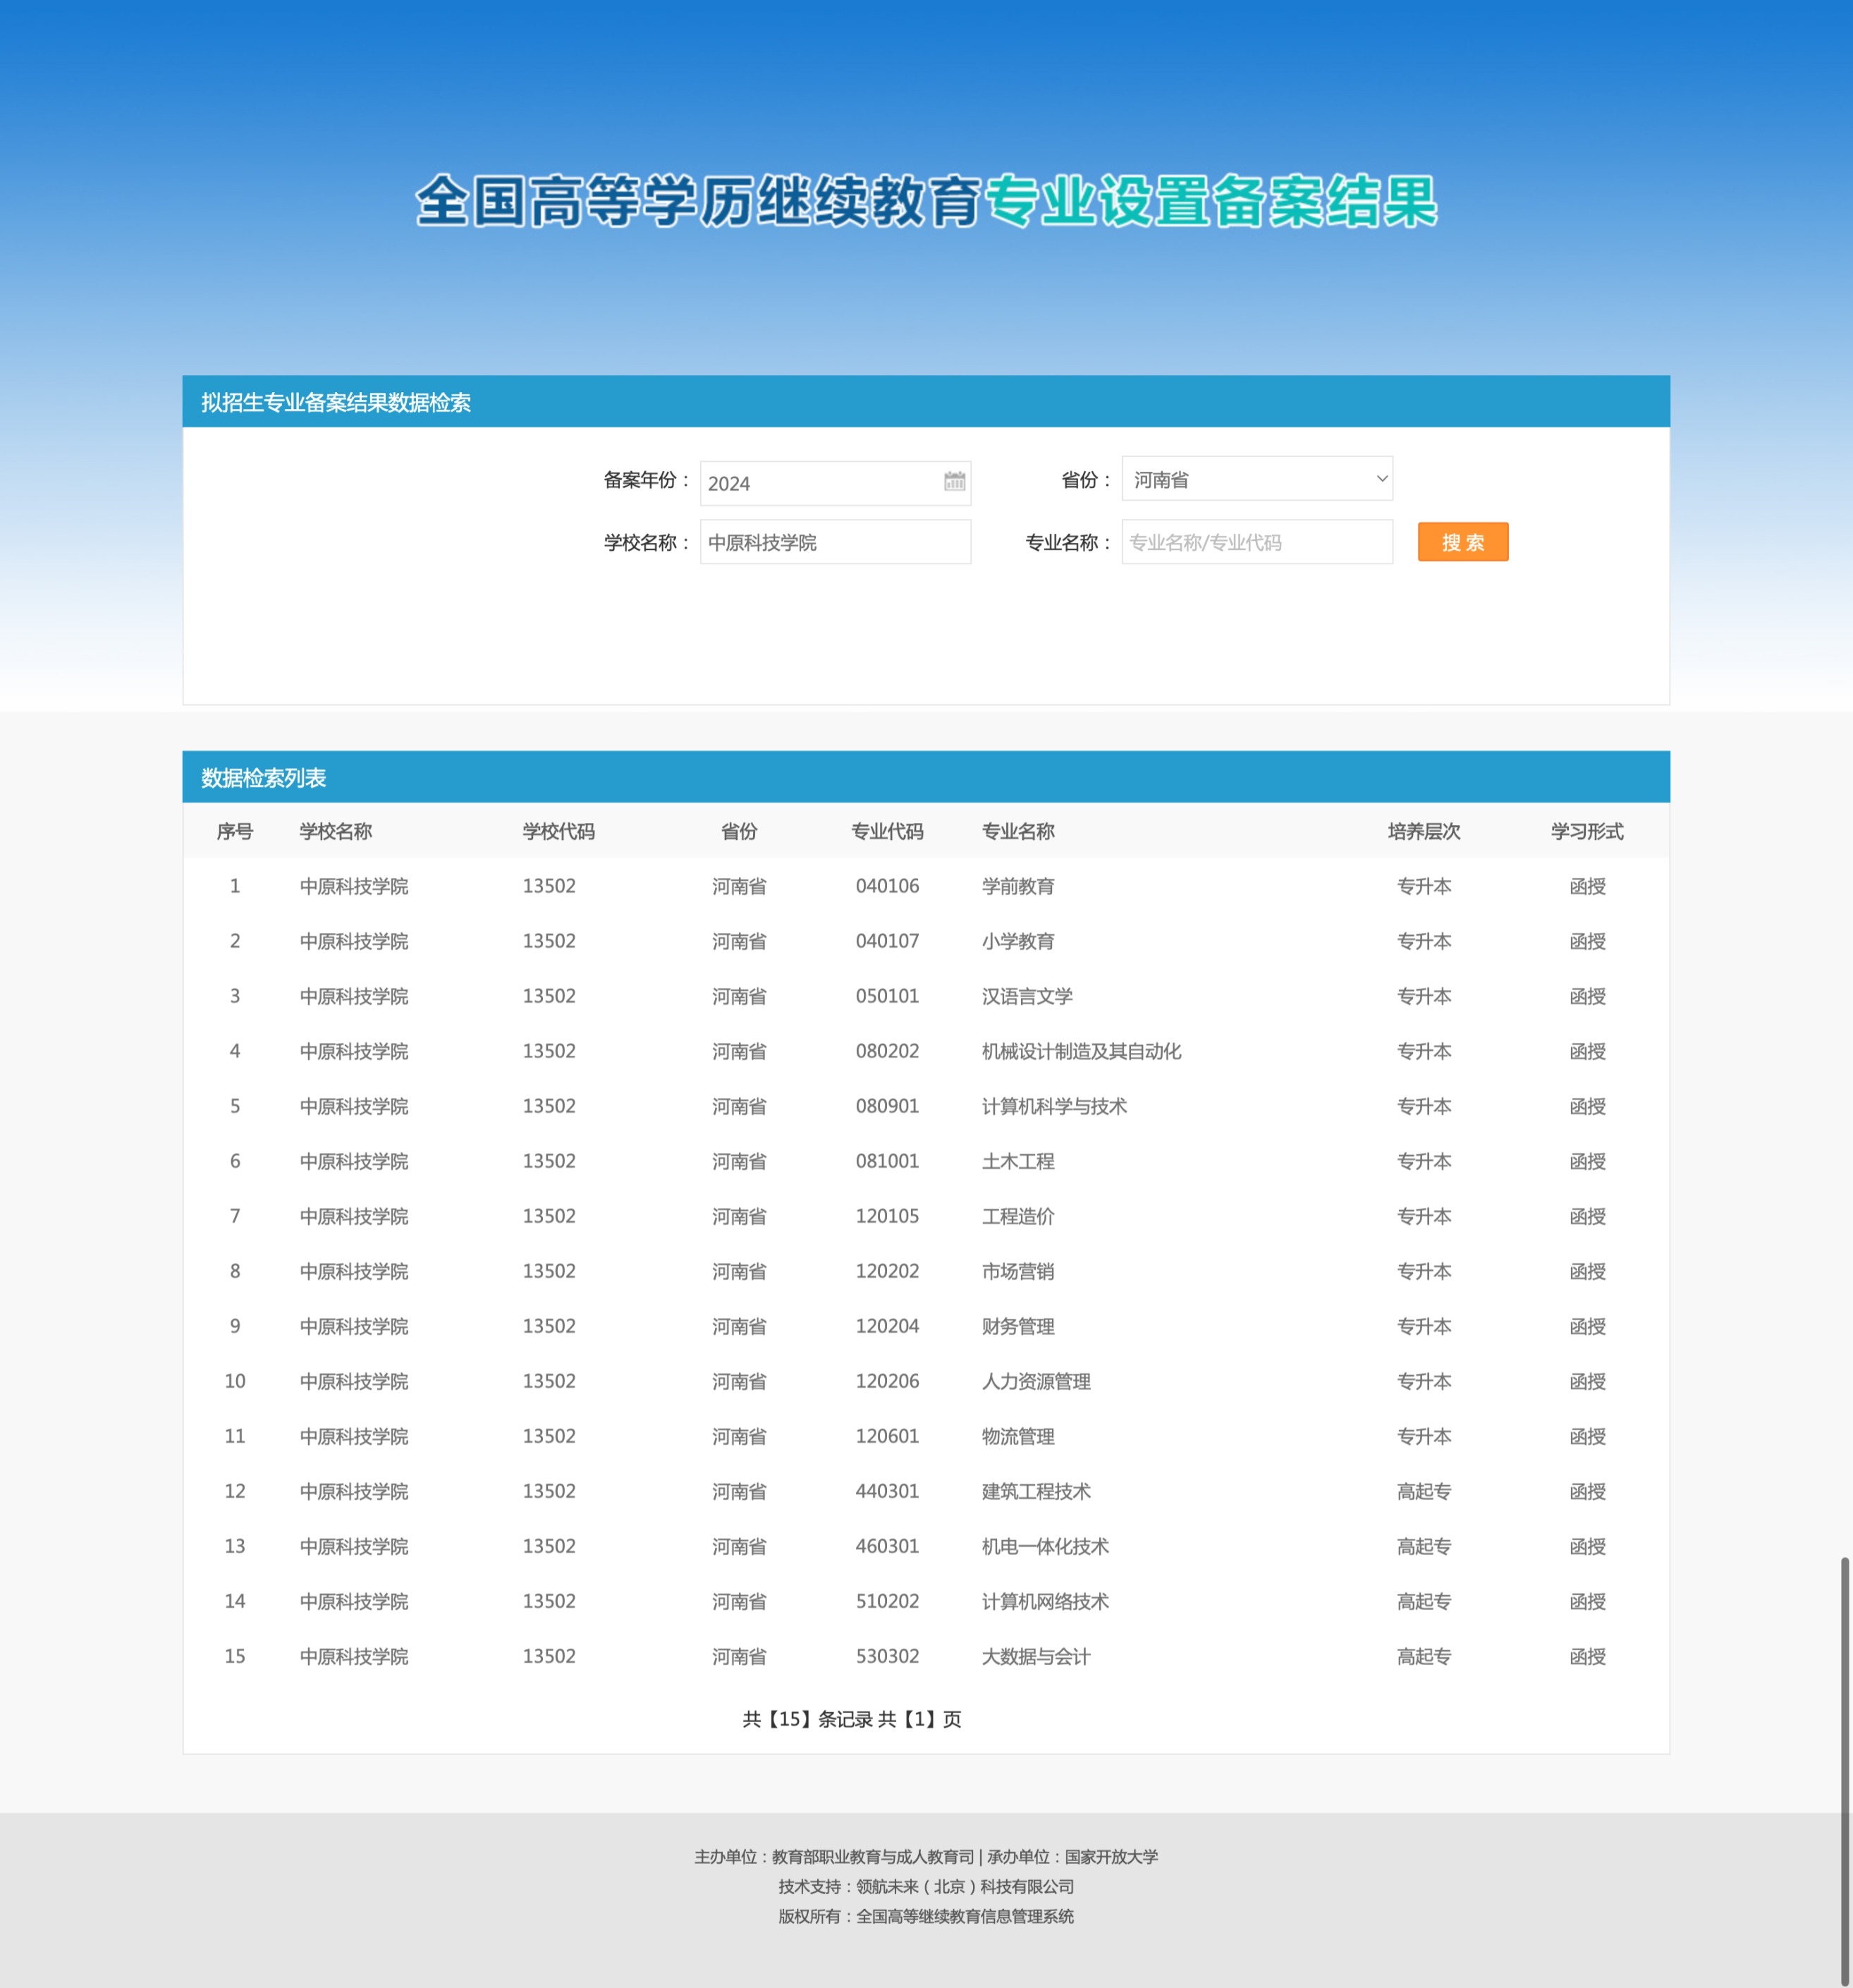Viewport: 1853px width, 1988px height.
Task: Open the calendar icon in the year field
Action: 954,482
